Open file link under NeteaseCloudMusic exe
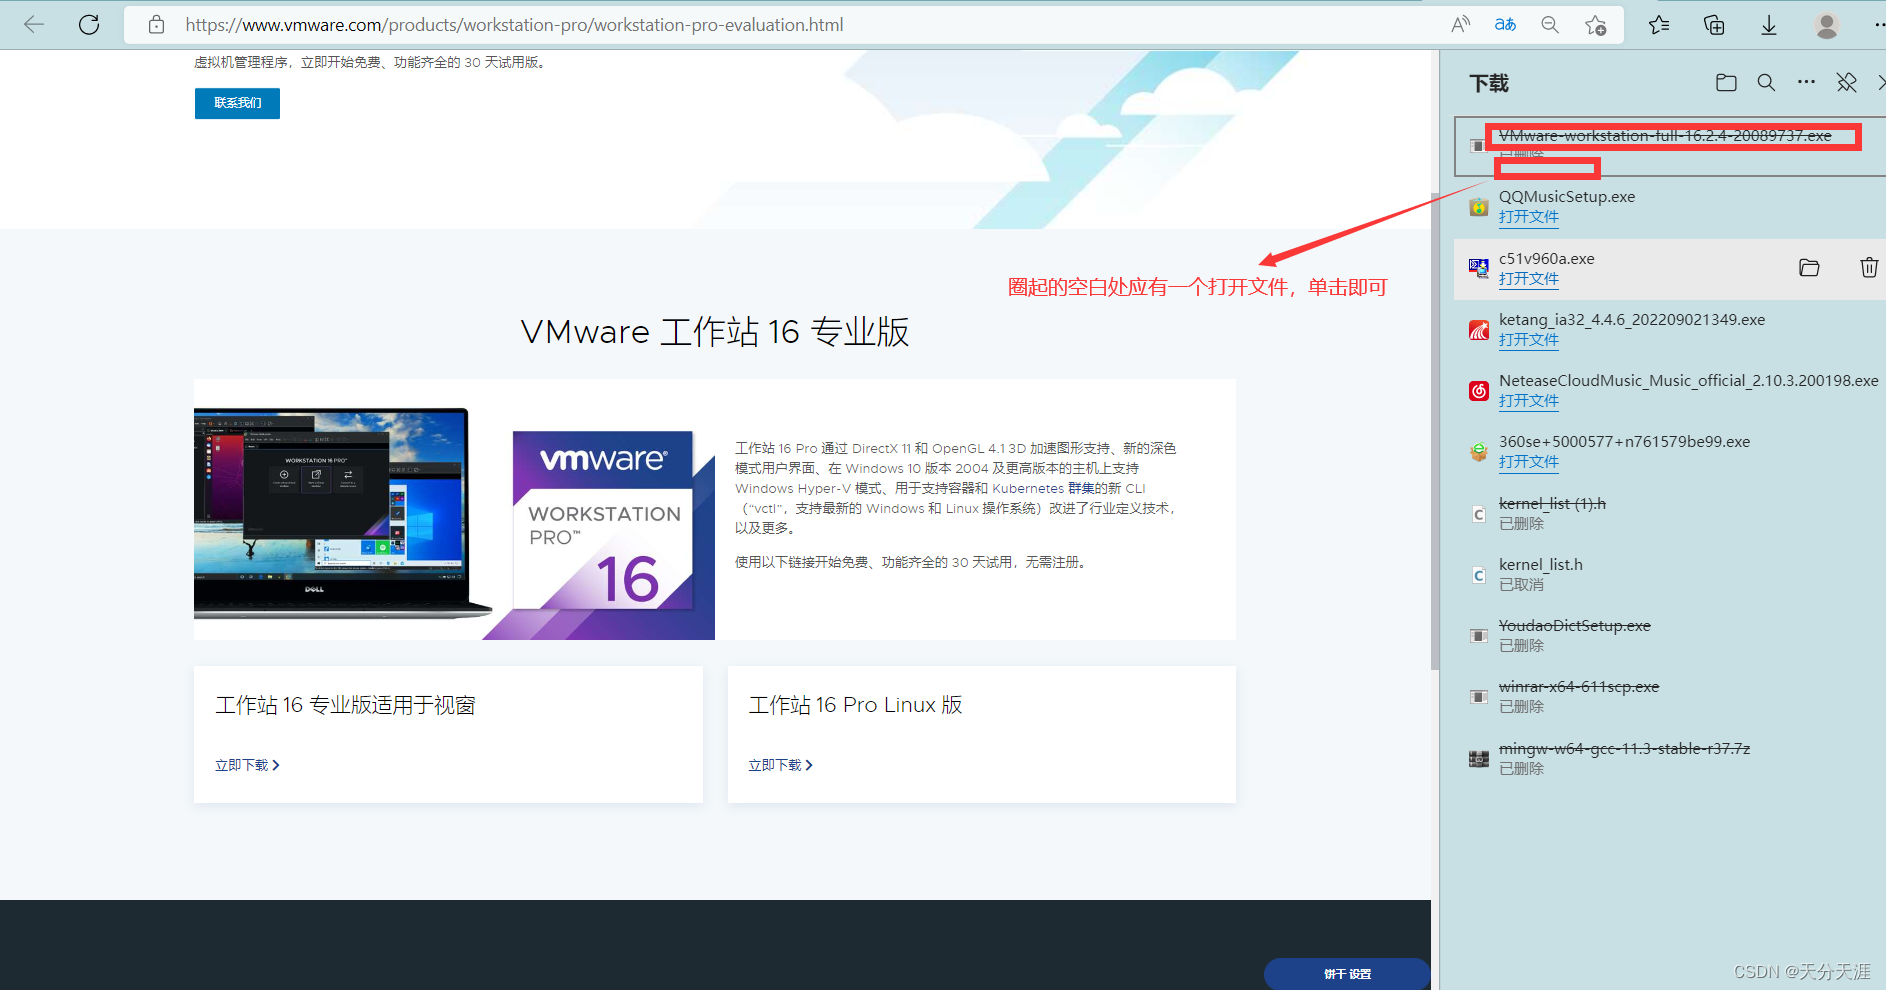The height and width of the screenshot is (990, 1886). click(1528, 401)
